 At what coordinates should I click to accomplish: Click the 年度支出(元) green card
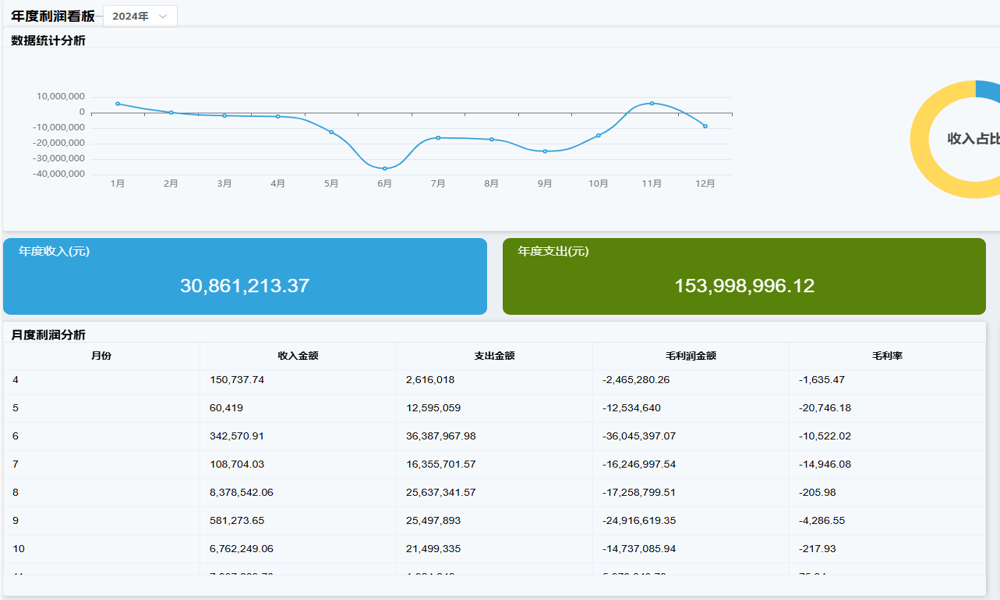tap(744, 276)
